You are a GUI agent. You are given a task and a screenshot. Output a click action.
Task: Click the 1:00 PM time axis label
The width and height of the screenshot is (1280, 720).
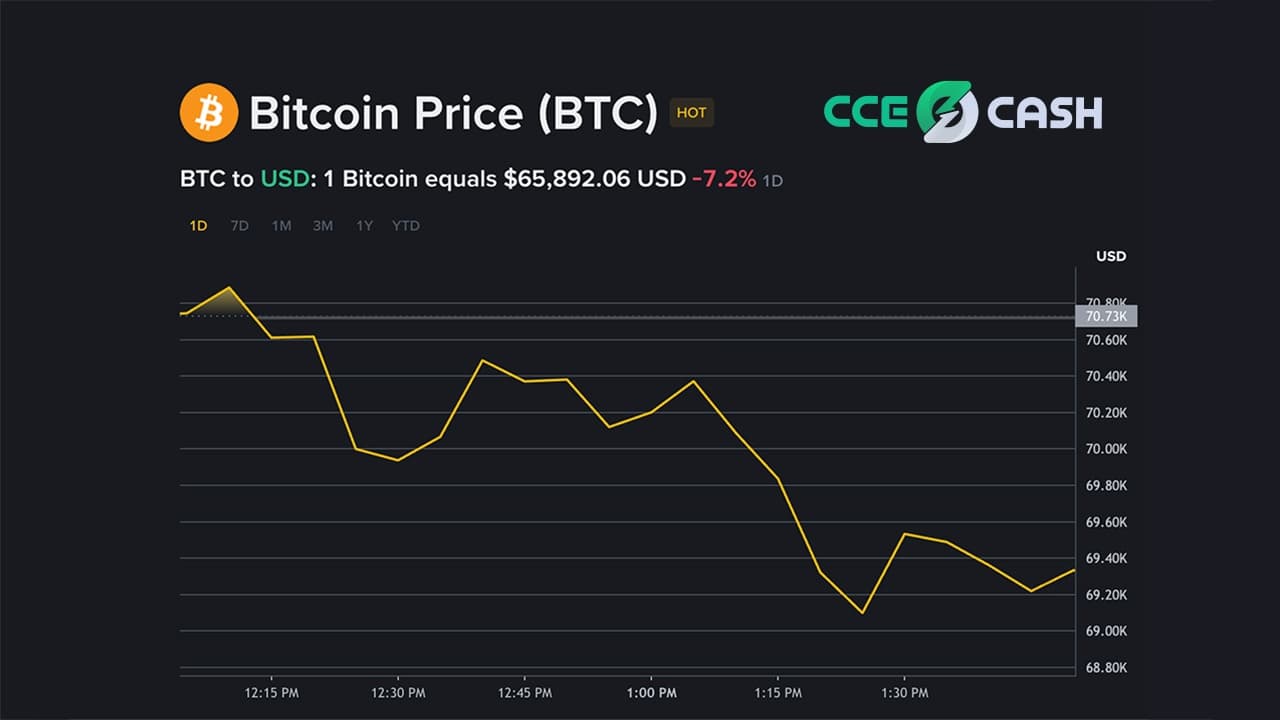click(652, 693)
